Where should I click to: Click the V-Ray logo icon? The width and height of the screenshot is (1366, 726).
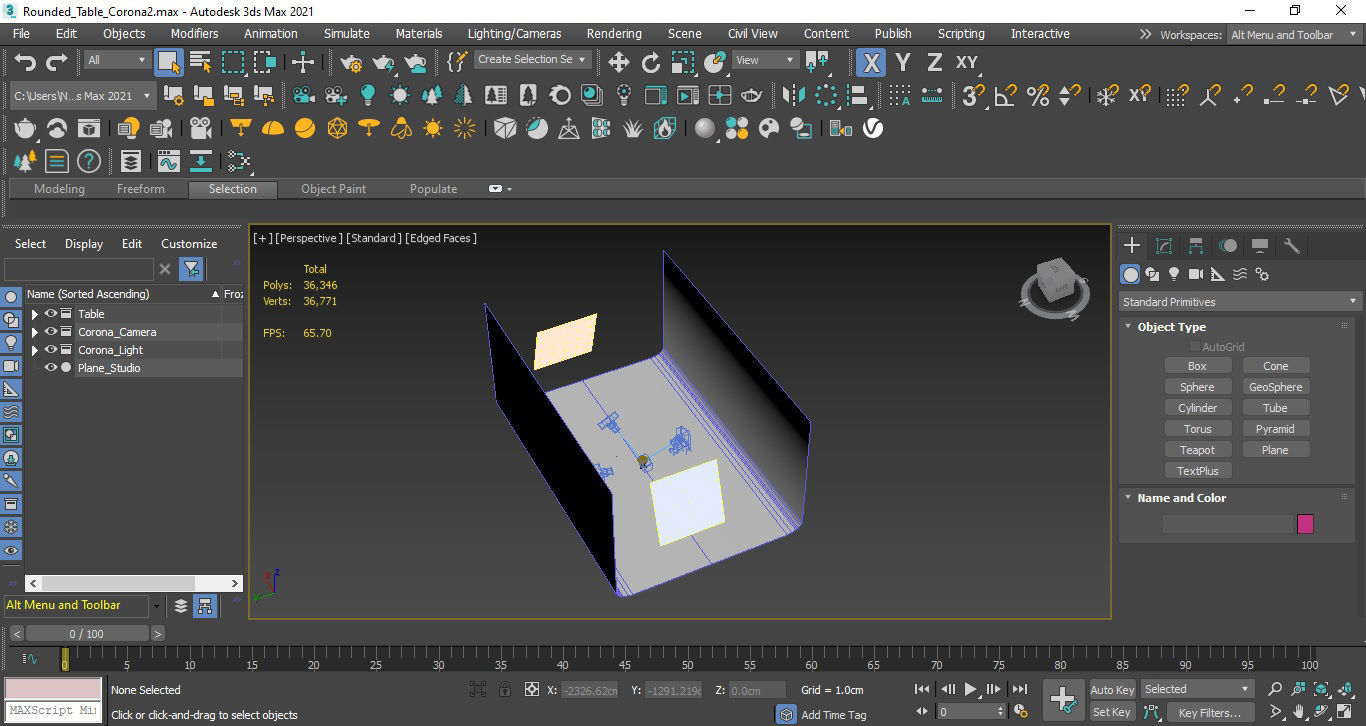tap(873, 129)
